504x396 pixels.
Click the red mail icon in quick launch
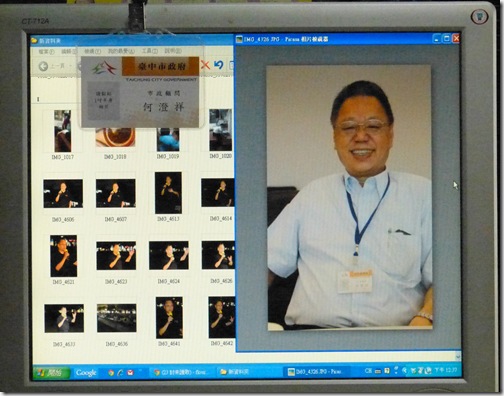coord(130,372)
